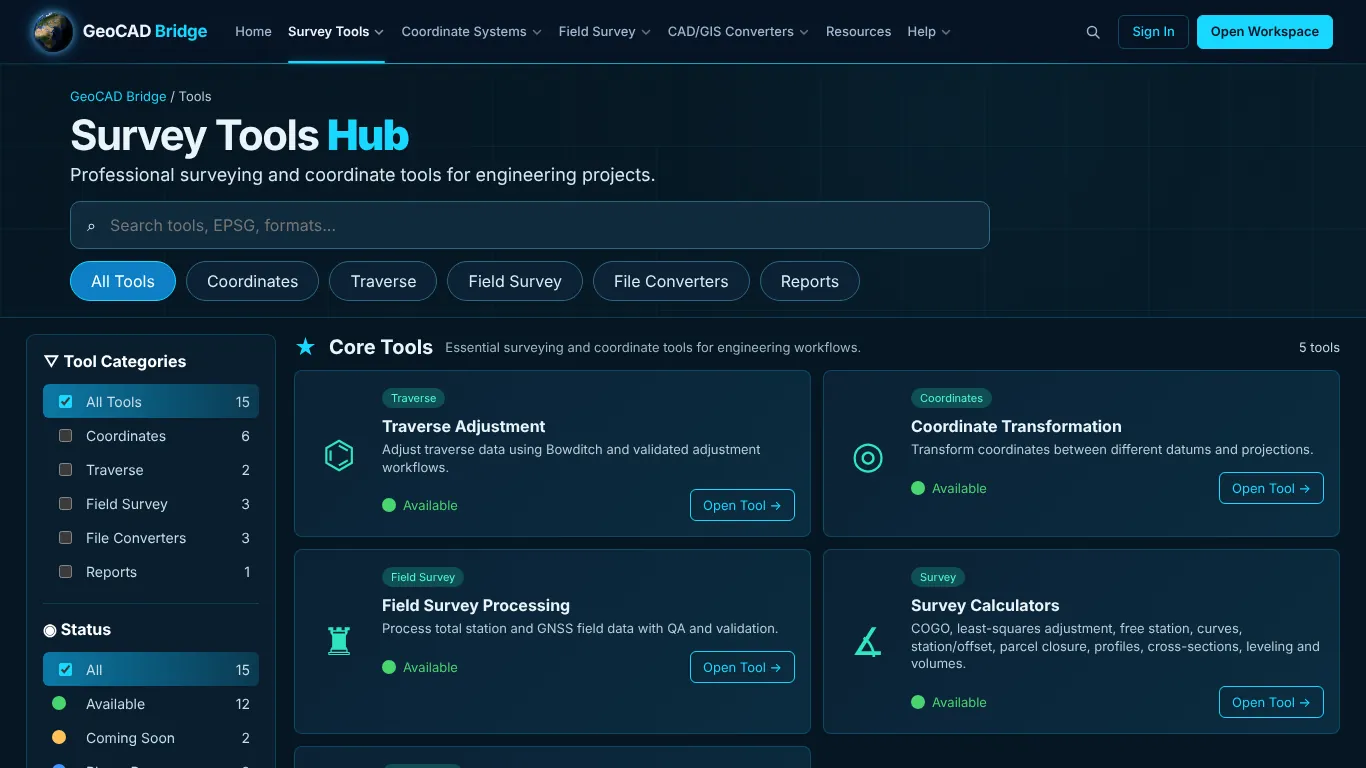
Task: Check the Field Survey category checkbox
Action: [x=66, y=504]
